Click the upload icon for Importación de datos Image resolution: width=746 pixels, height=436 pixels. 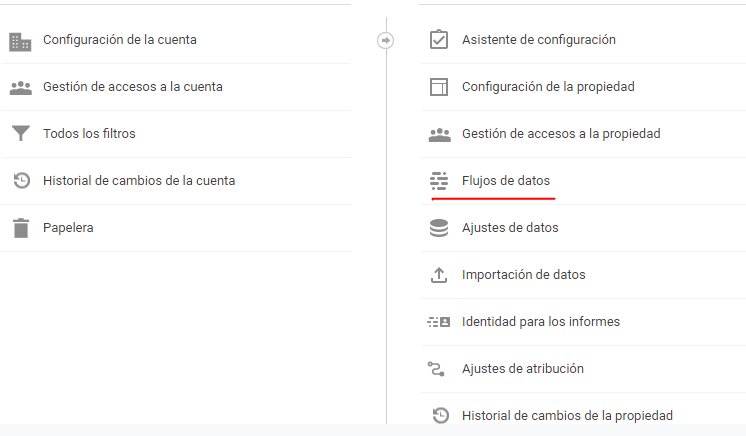point(438,275)
